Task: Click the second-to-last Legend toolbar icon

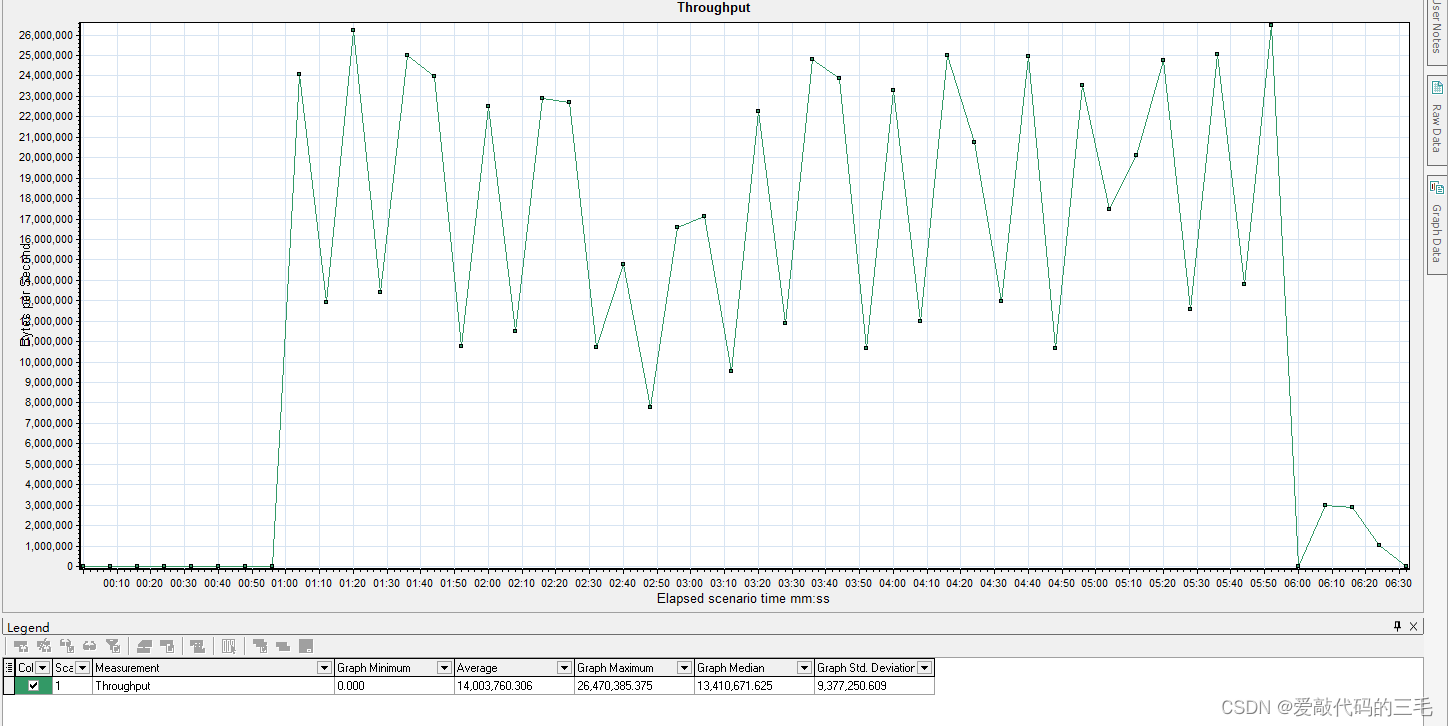Action: click(x=282, y=646)
